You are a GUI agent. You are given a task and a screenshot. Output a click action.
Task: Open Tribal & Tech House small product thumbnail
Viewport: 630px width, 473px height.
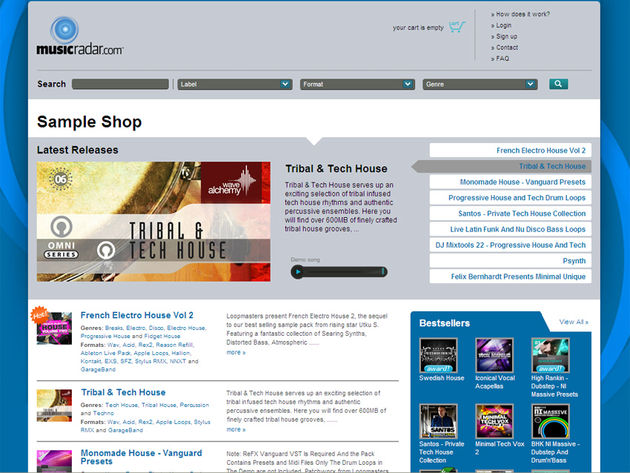pyautogui.click(x=54, y=405)
